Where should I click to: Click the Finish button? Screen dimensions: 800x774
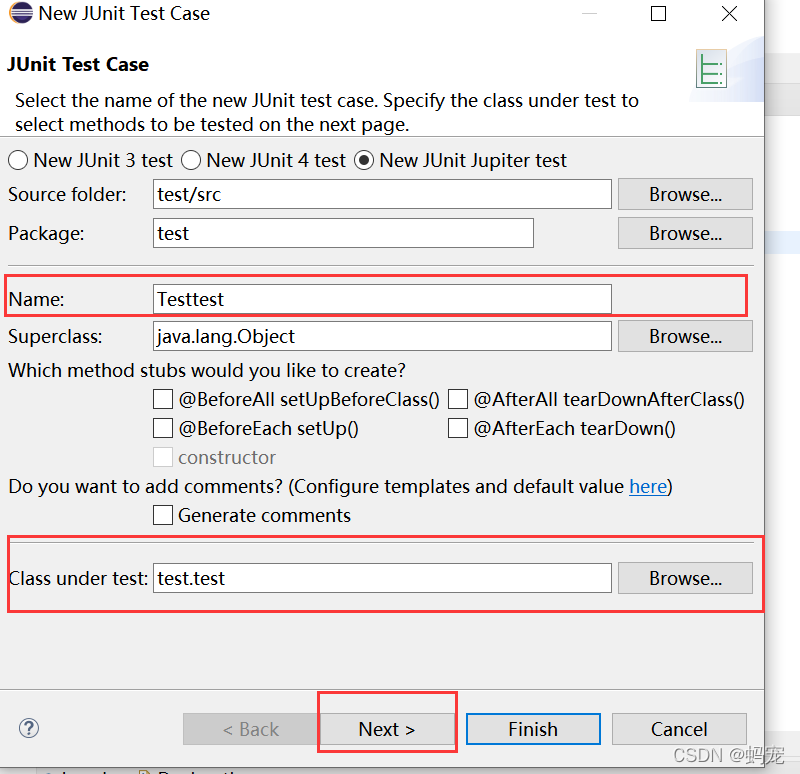(x=533, y=729)
